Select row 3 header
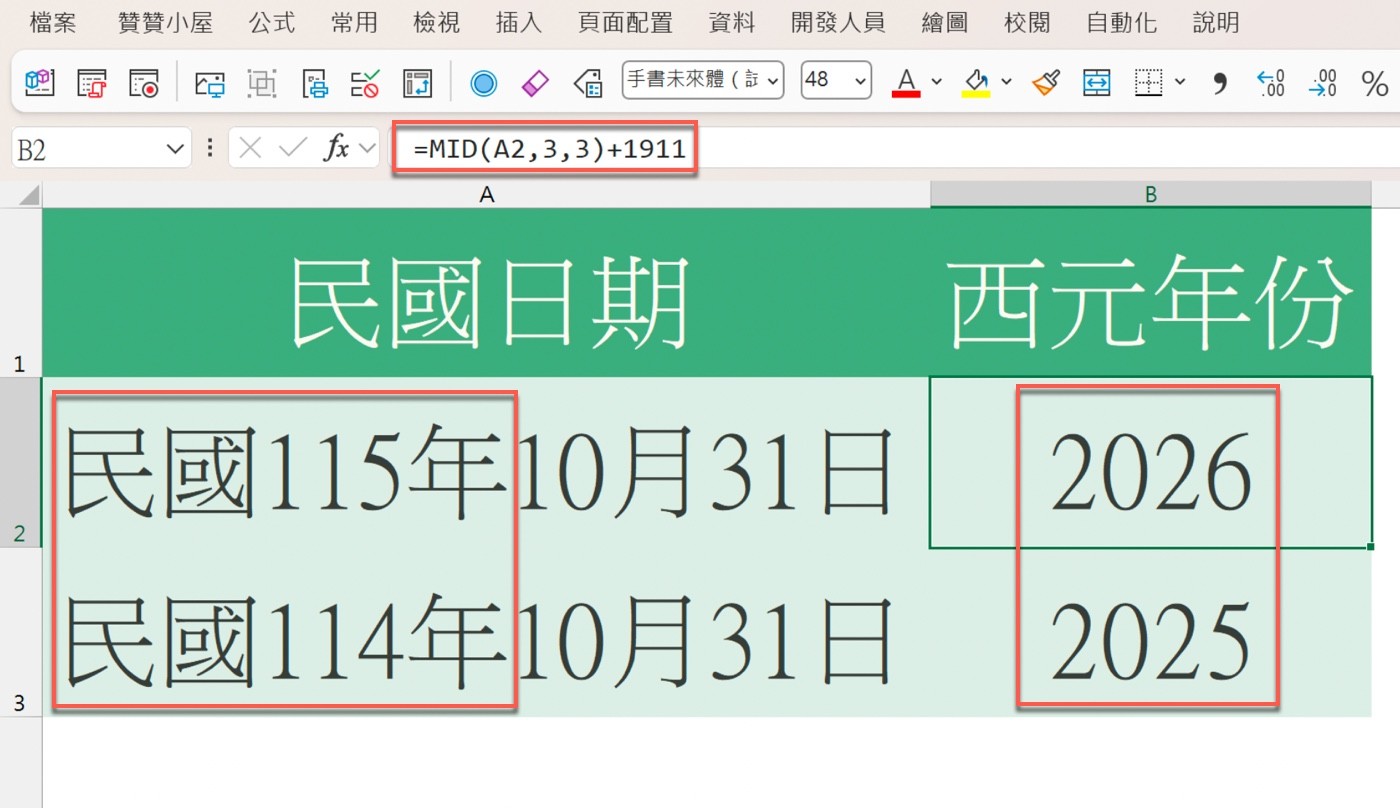Screen dimensions: 1400x808 (x=21, y=632)
